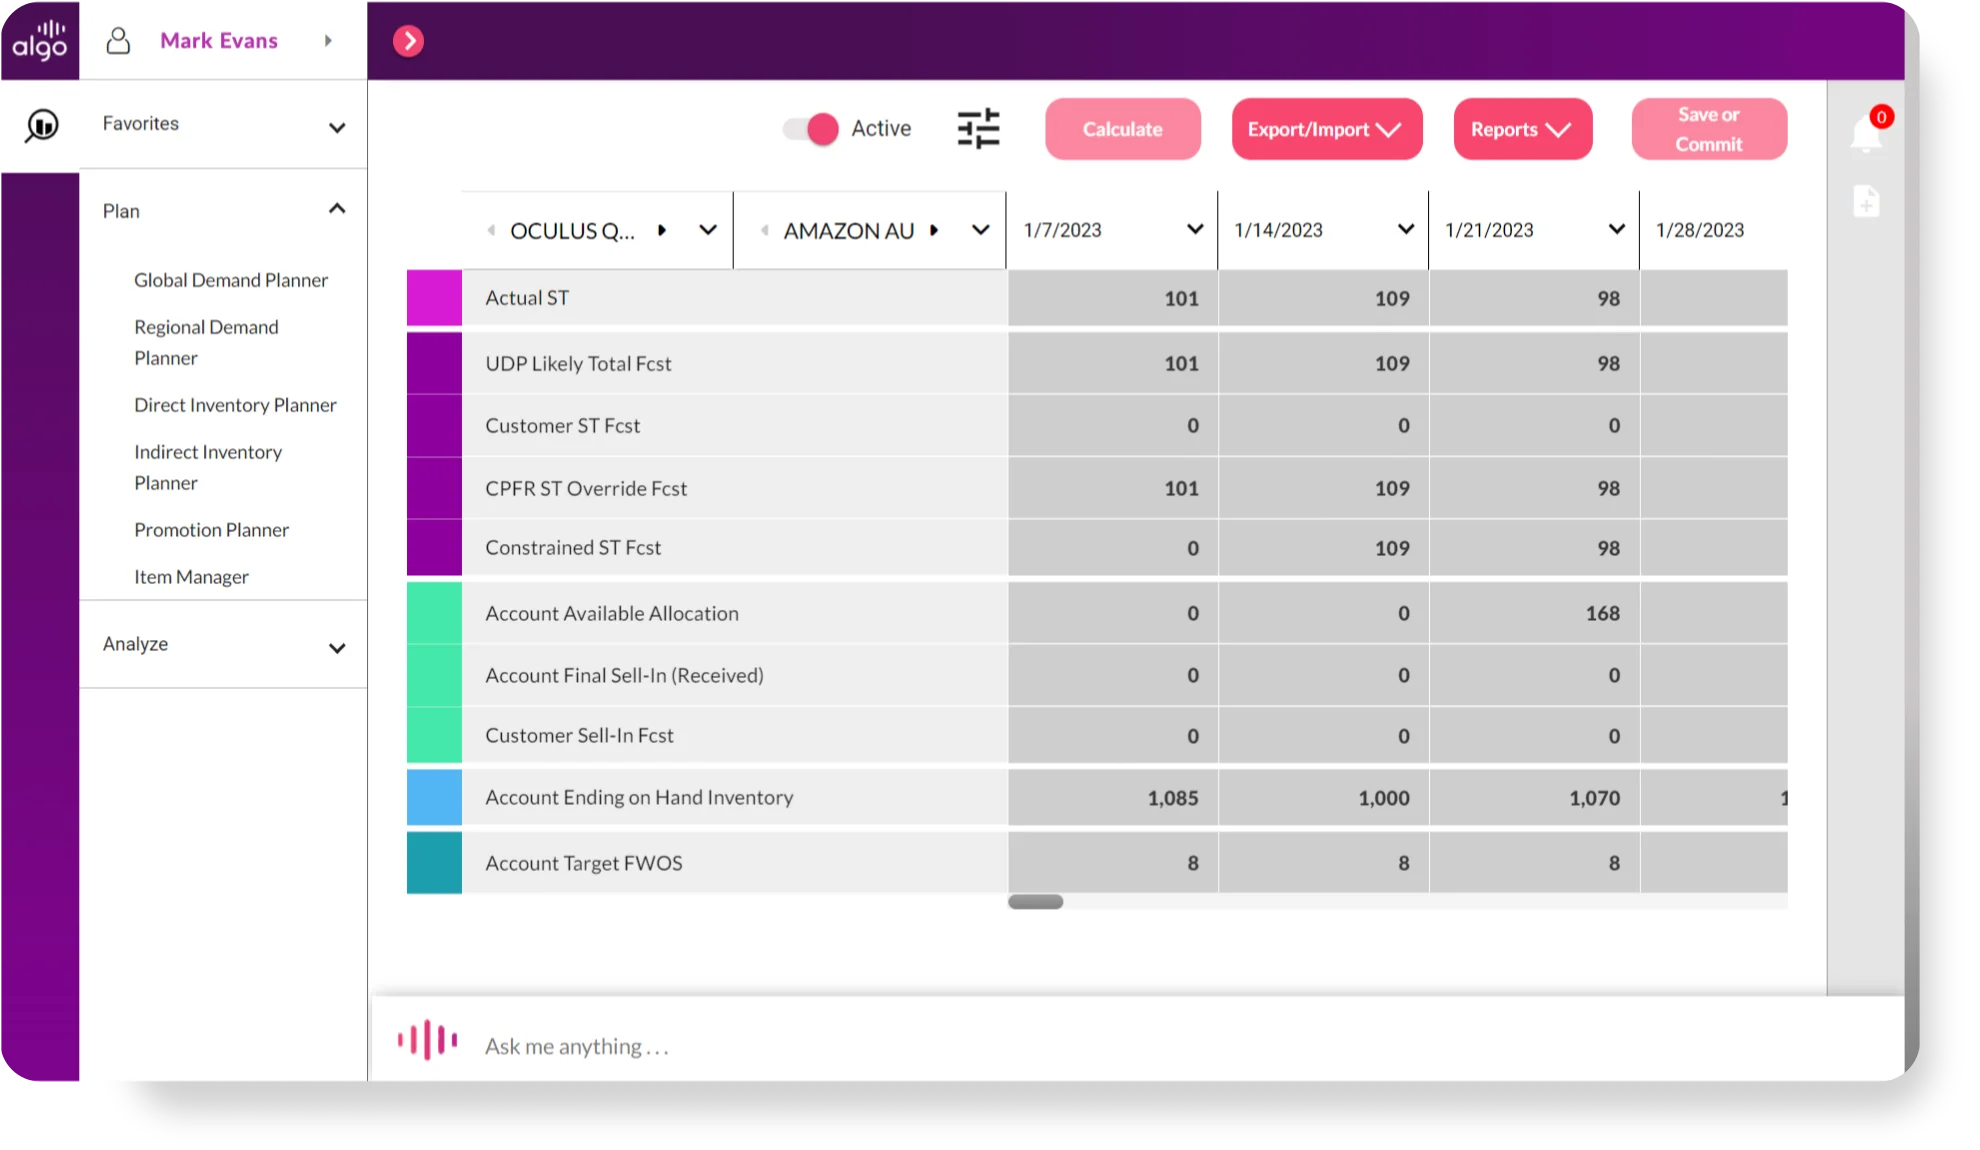
Task: Open the notifications bell
Action: pyautogui.click(x=1866, y=133)
